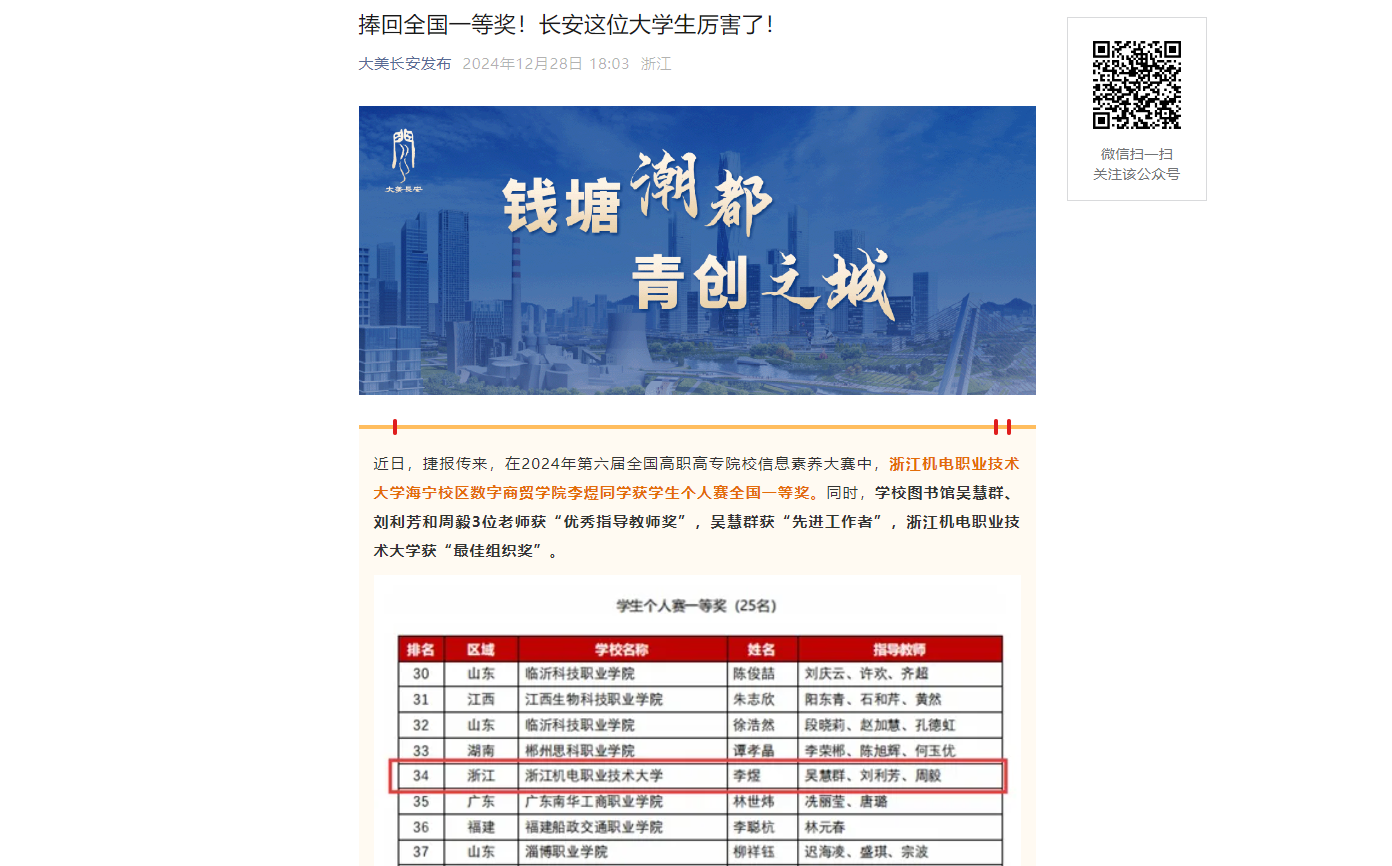Click 江西生物科技职业学院 in the table
This screenshot has width=1392, height=866.
point(594,699)
